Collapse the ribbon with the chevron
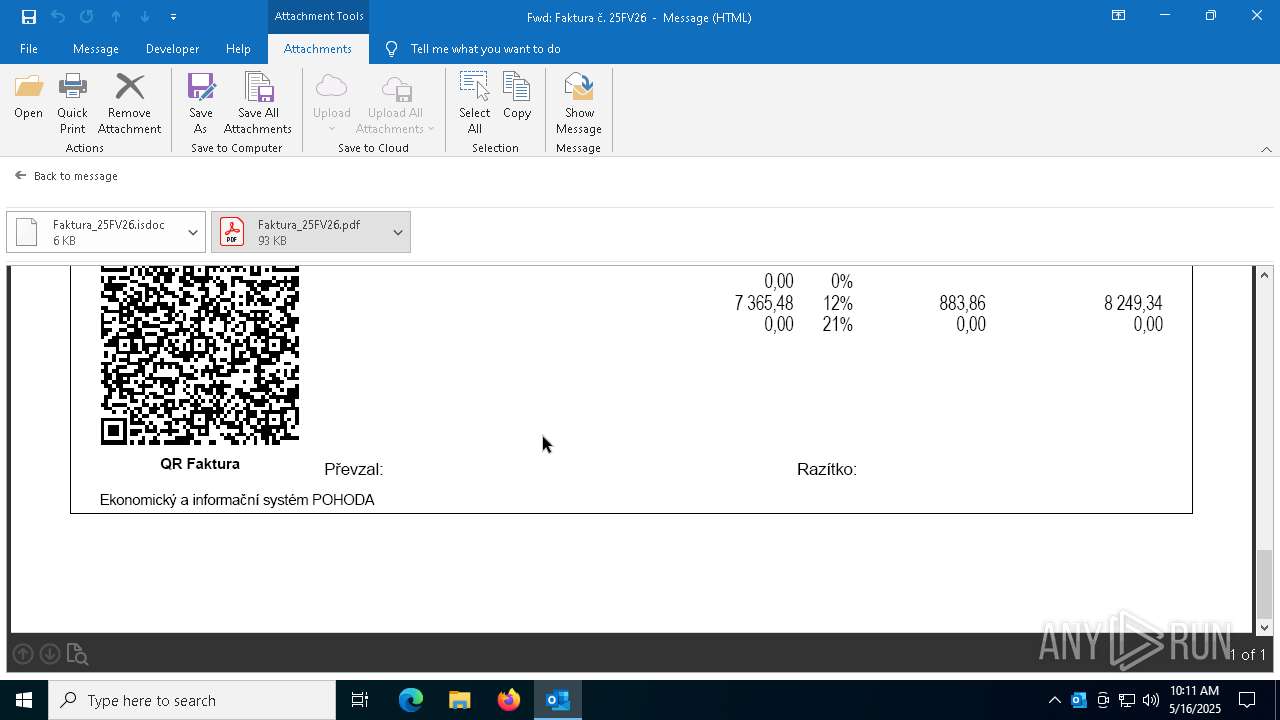 click(1266, 149)
